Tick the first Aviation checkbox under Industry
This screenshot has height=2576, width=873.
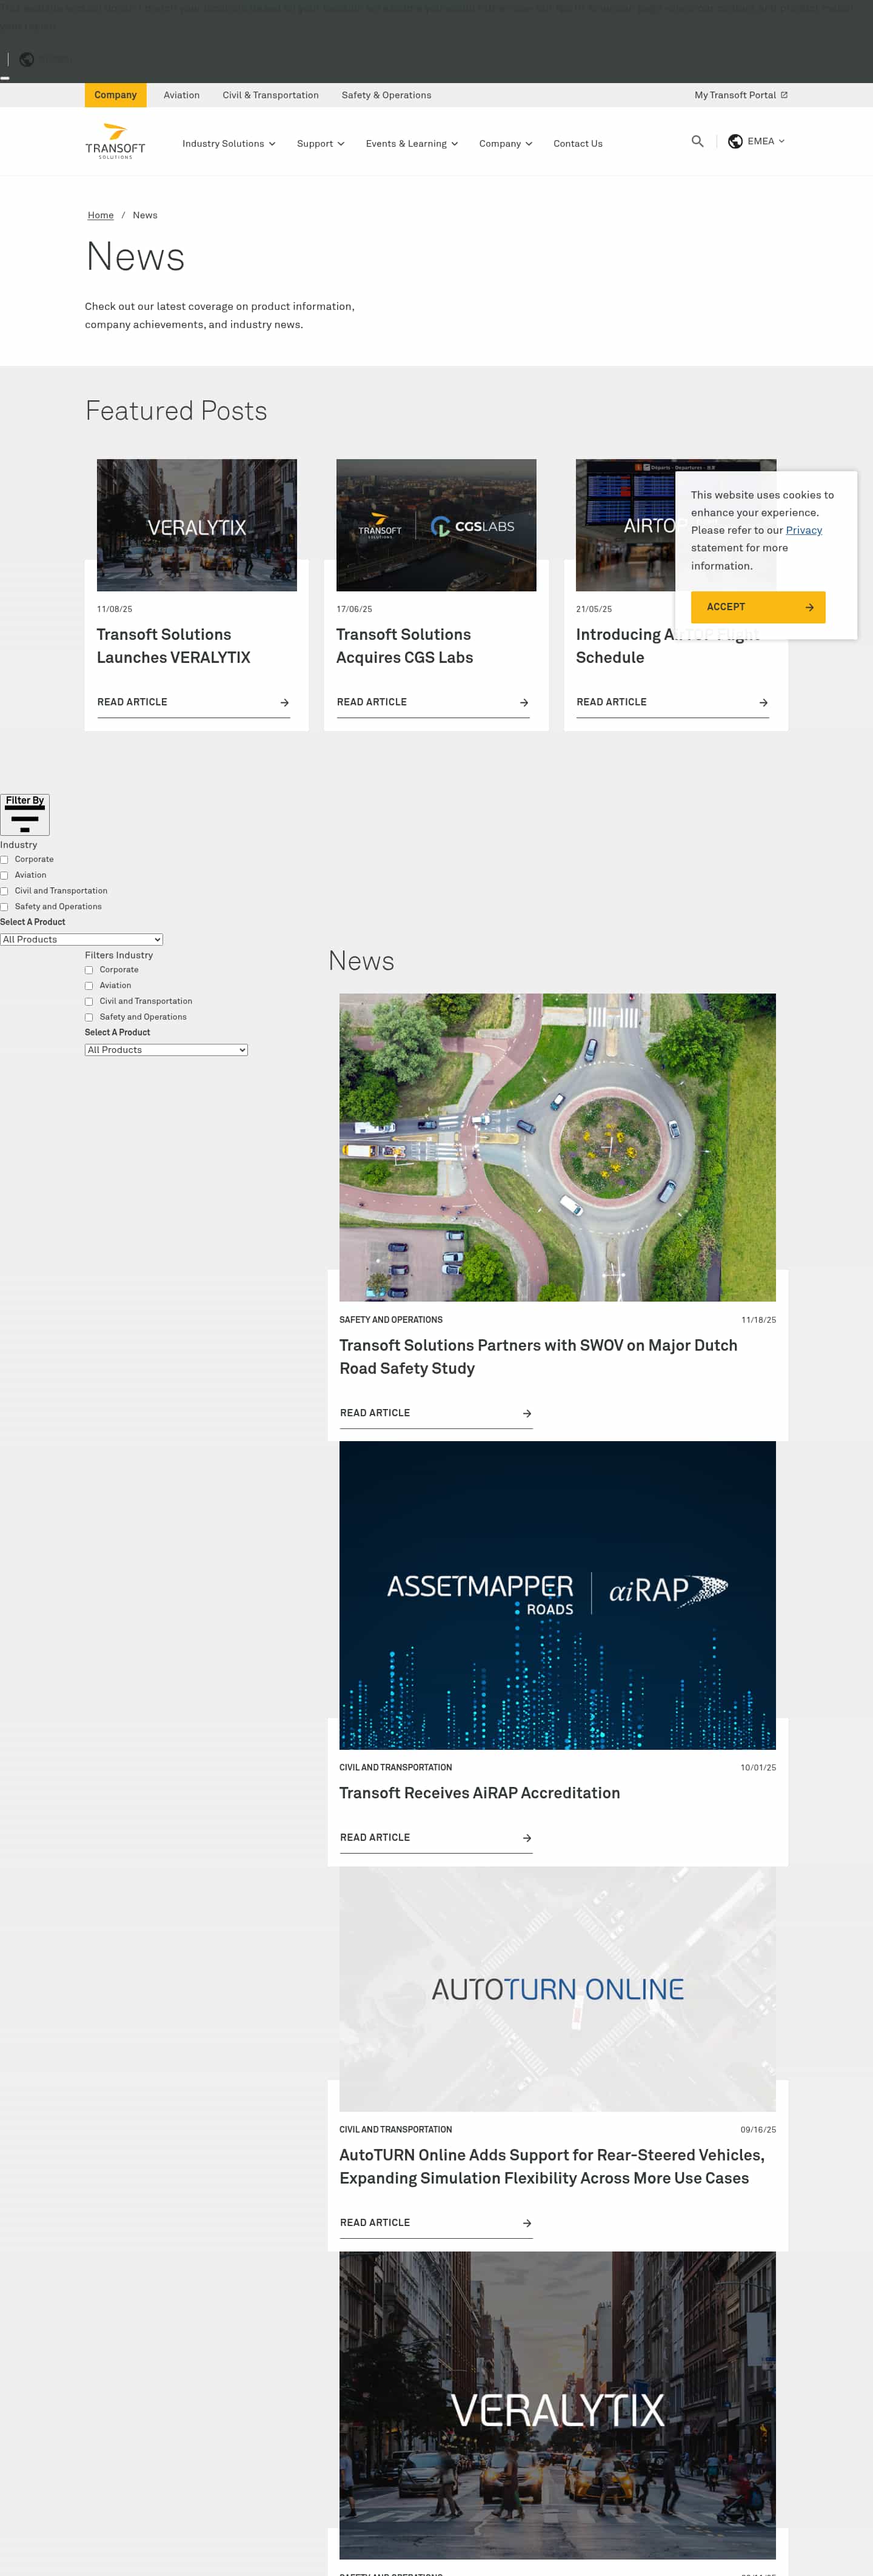pyautogui.click(x=5, y=876)
